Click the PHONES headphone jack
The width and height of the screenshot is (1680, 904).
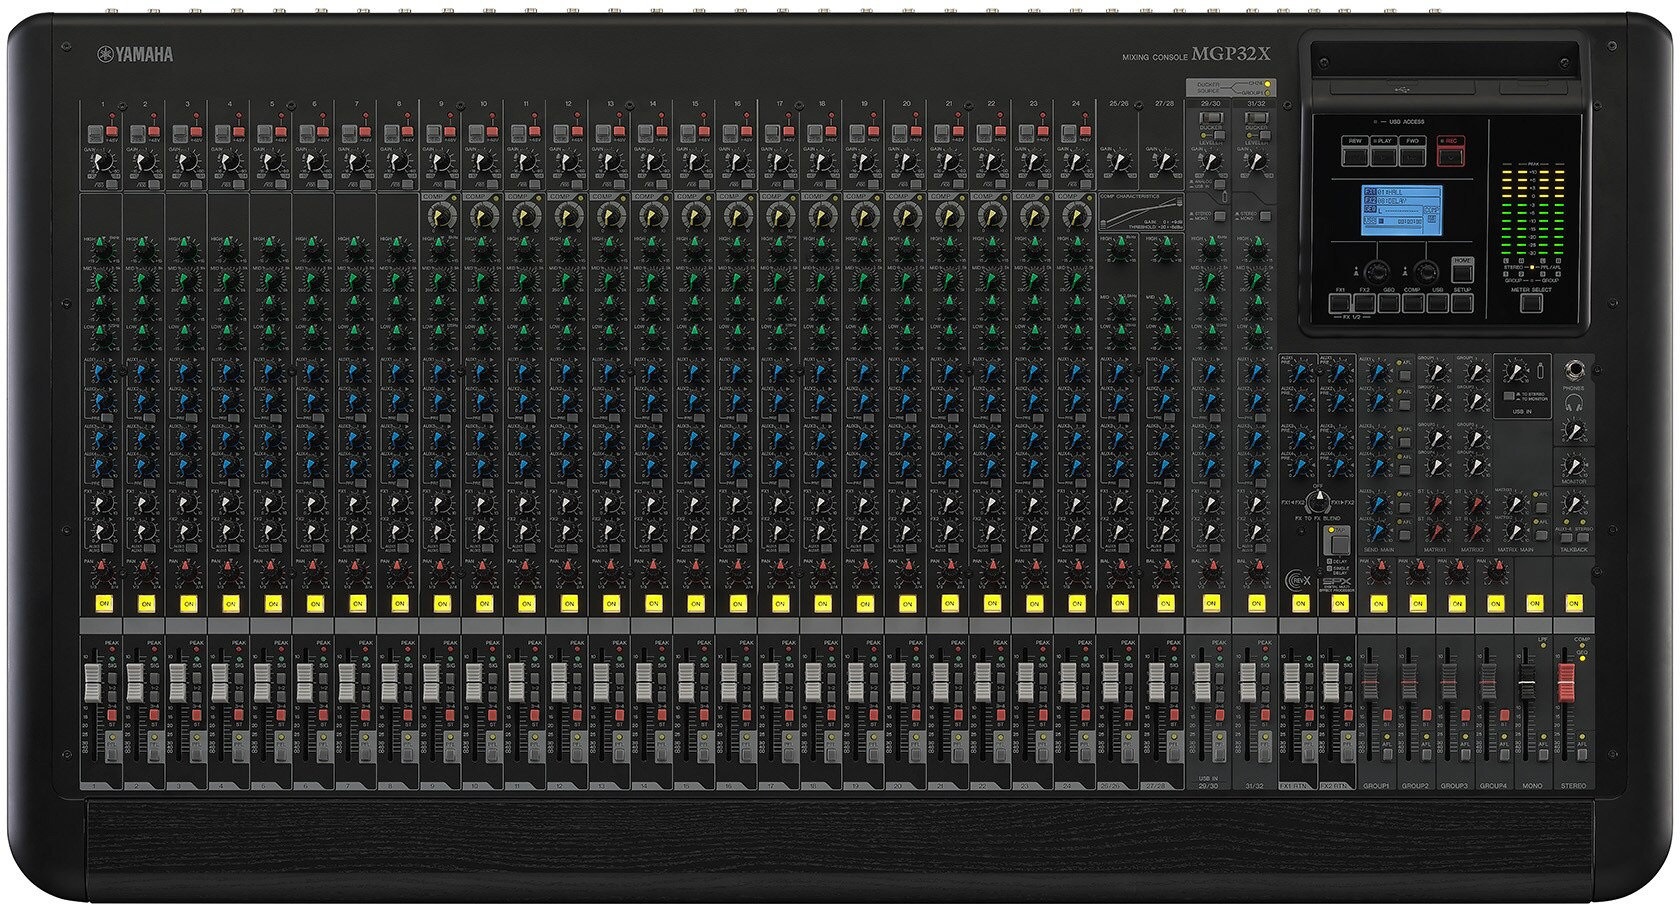pos(1574,369)
